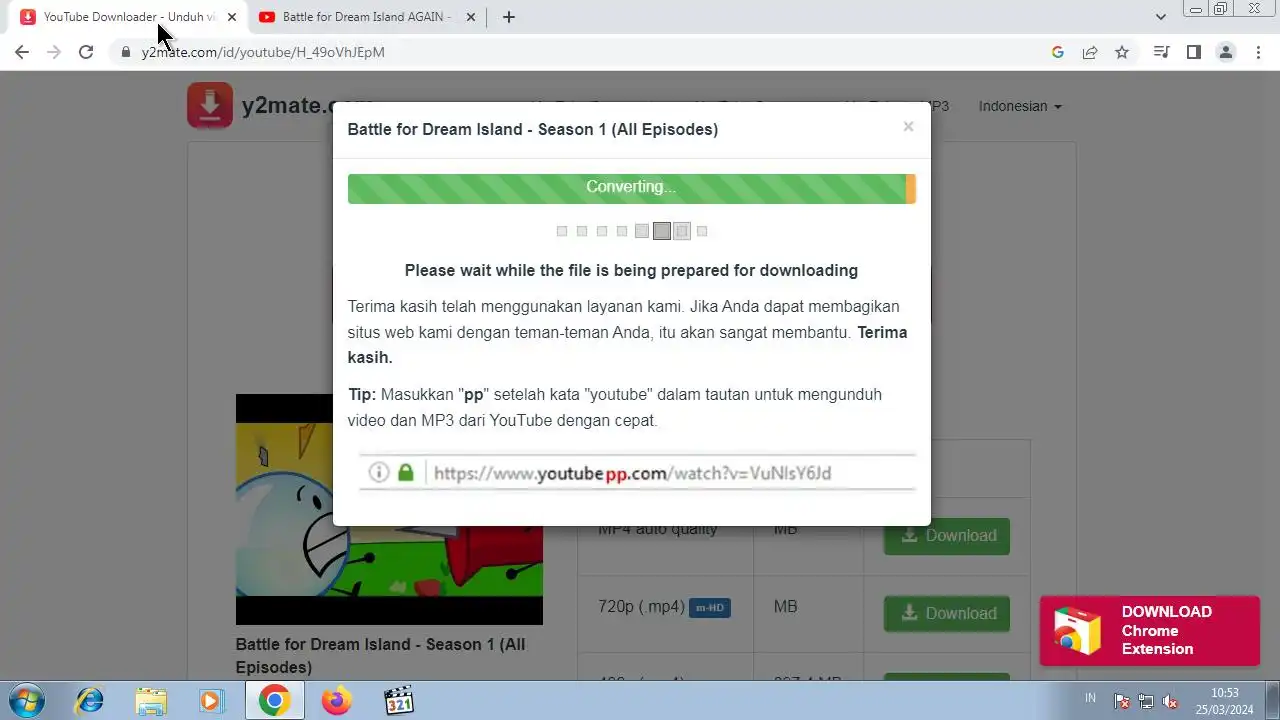Click the y2mate.com site name
The height and width of the screenshot is (720, 1280).
tap(308, 106)
